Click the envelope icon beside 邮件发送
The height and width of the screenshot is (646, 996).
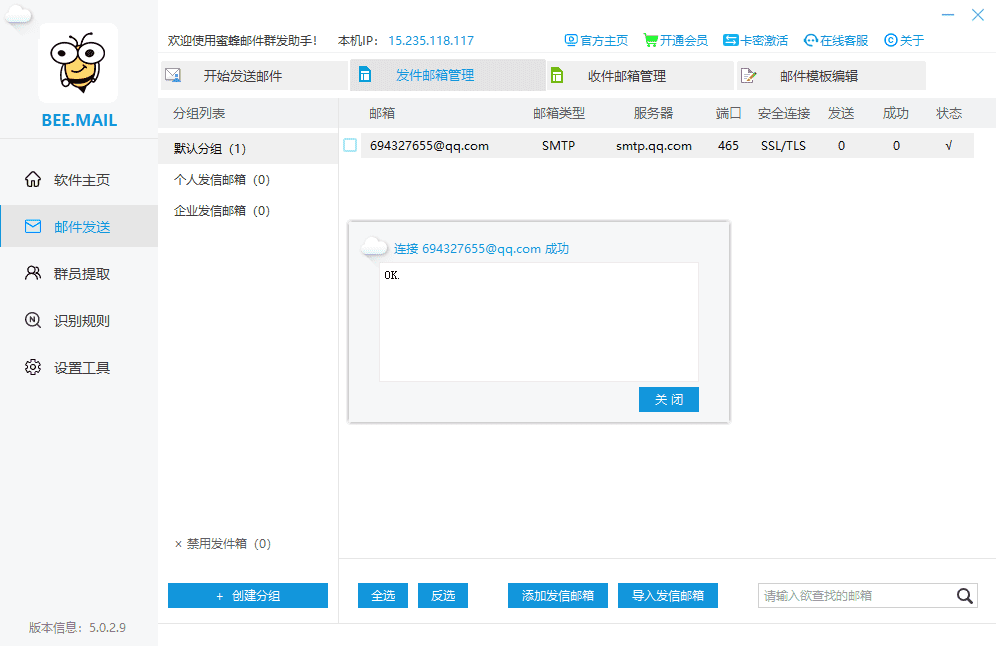pyautogui.click(x=33, y=227)
